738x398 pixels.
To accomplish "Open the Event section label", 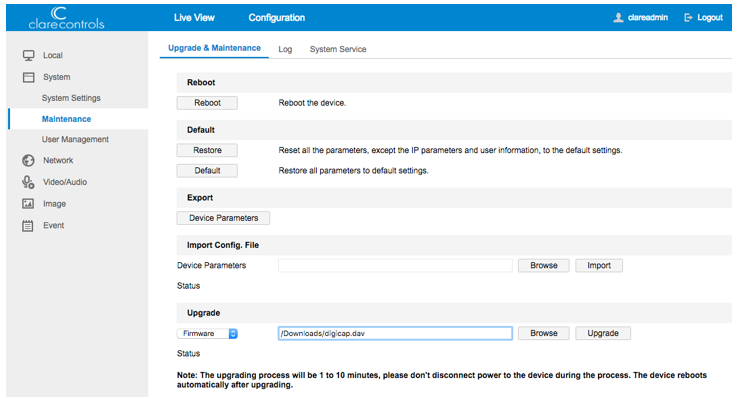I will [54, 226].
